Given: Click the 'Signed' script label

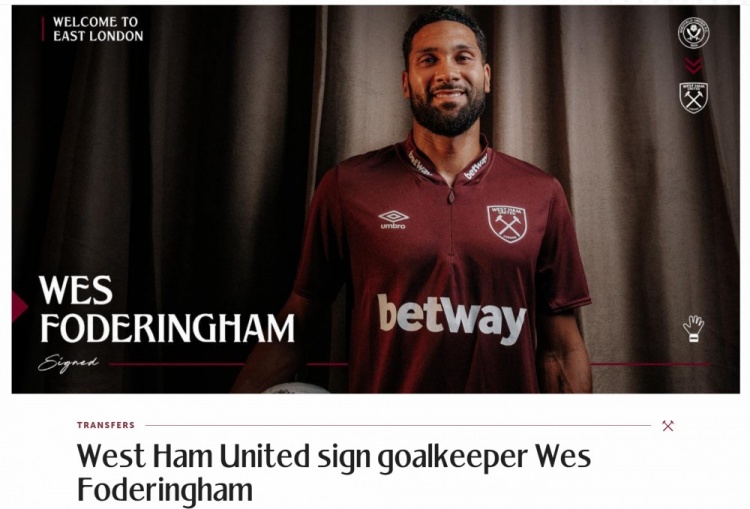Looking at the screenshot, I should [x=68, y=364].
